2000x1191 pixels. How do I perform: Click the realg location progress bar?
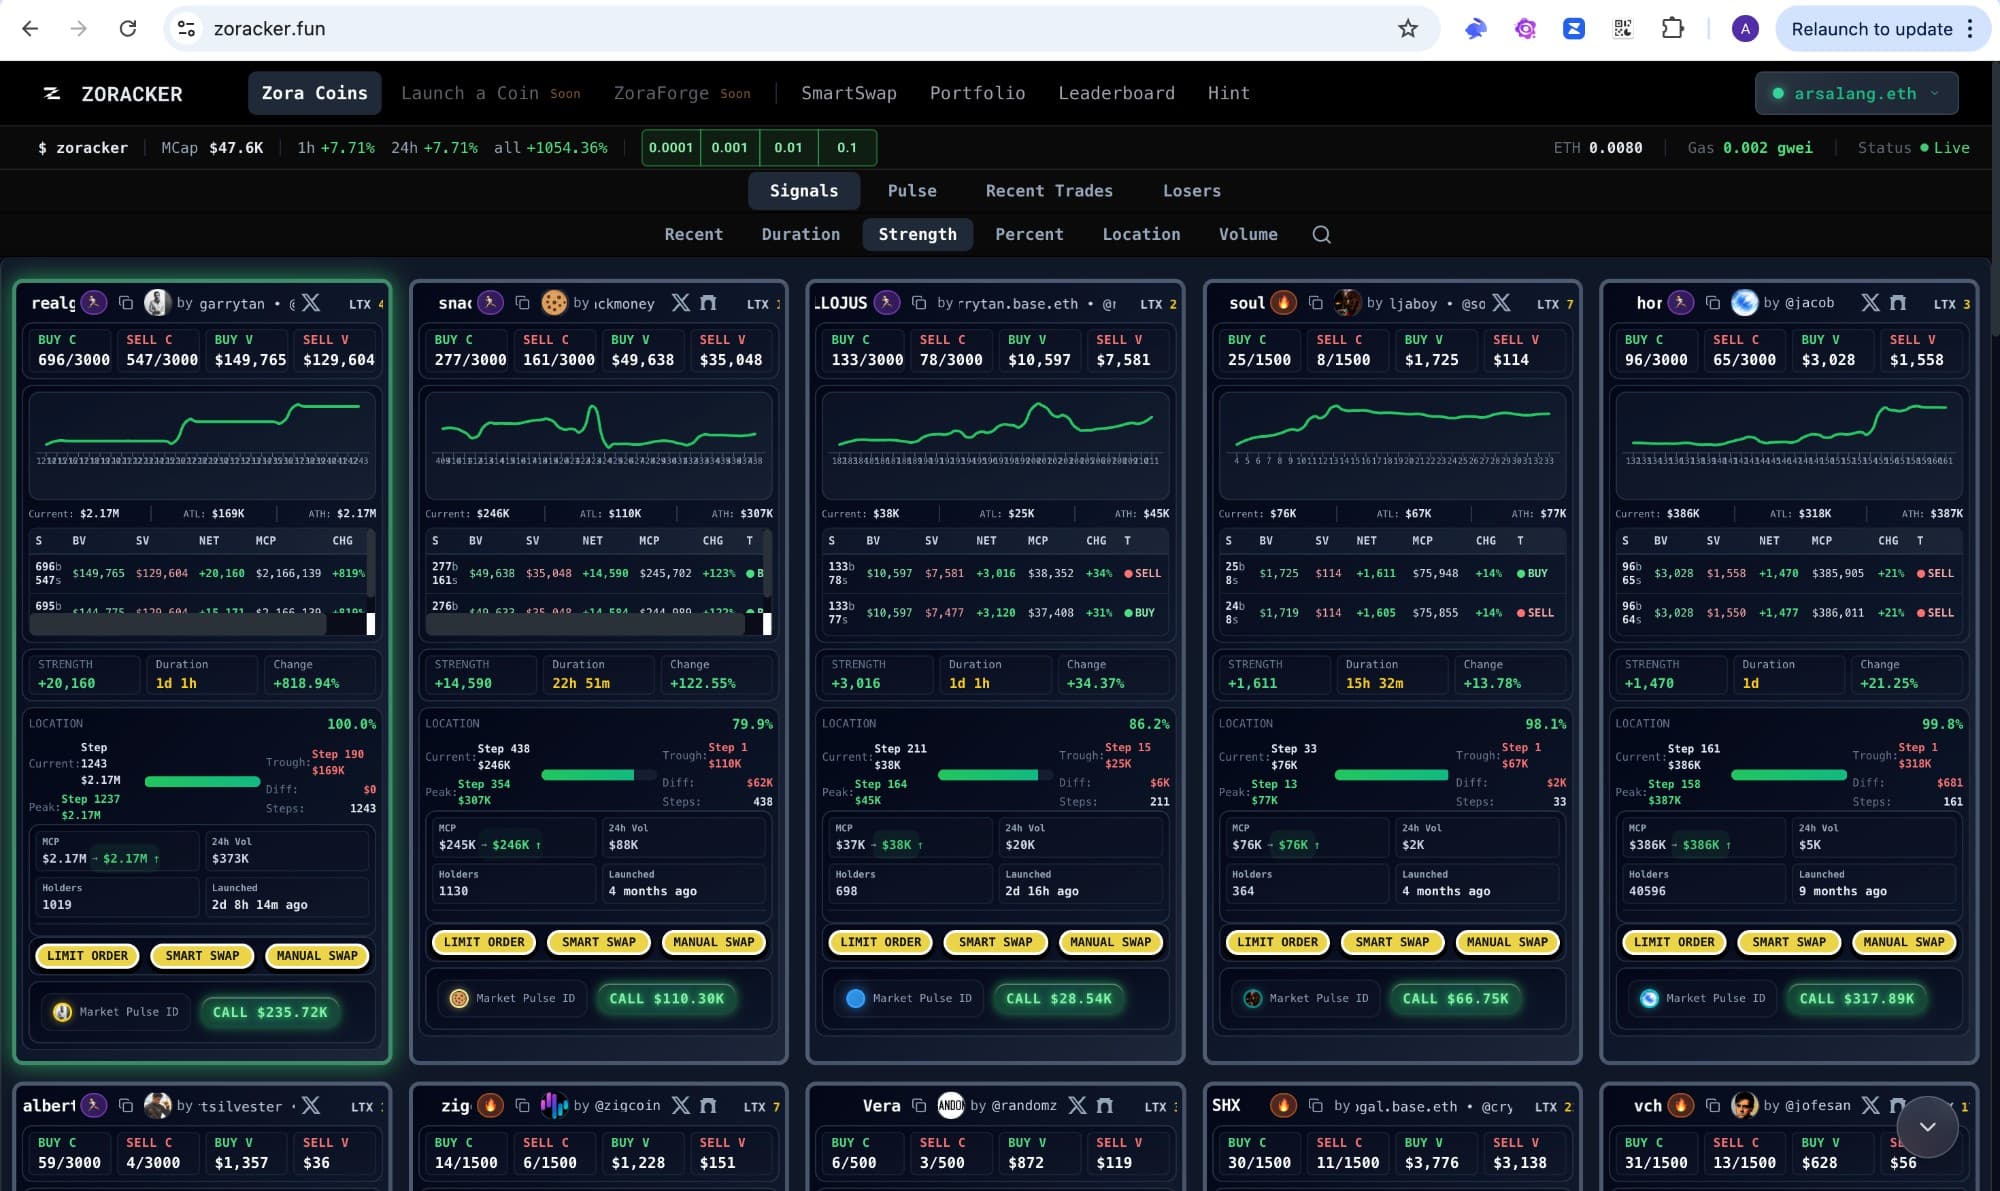pos(202,782)
